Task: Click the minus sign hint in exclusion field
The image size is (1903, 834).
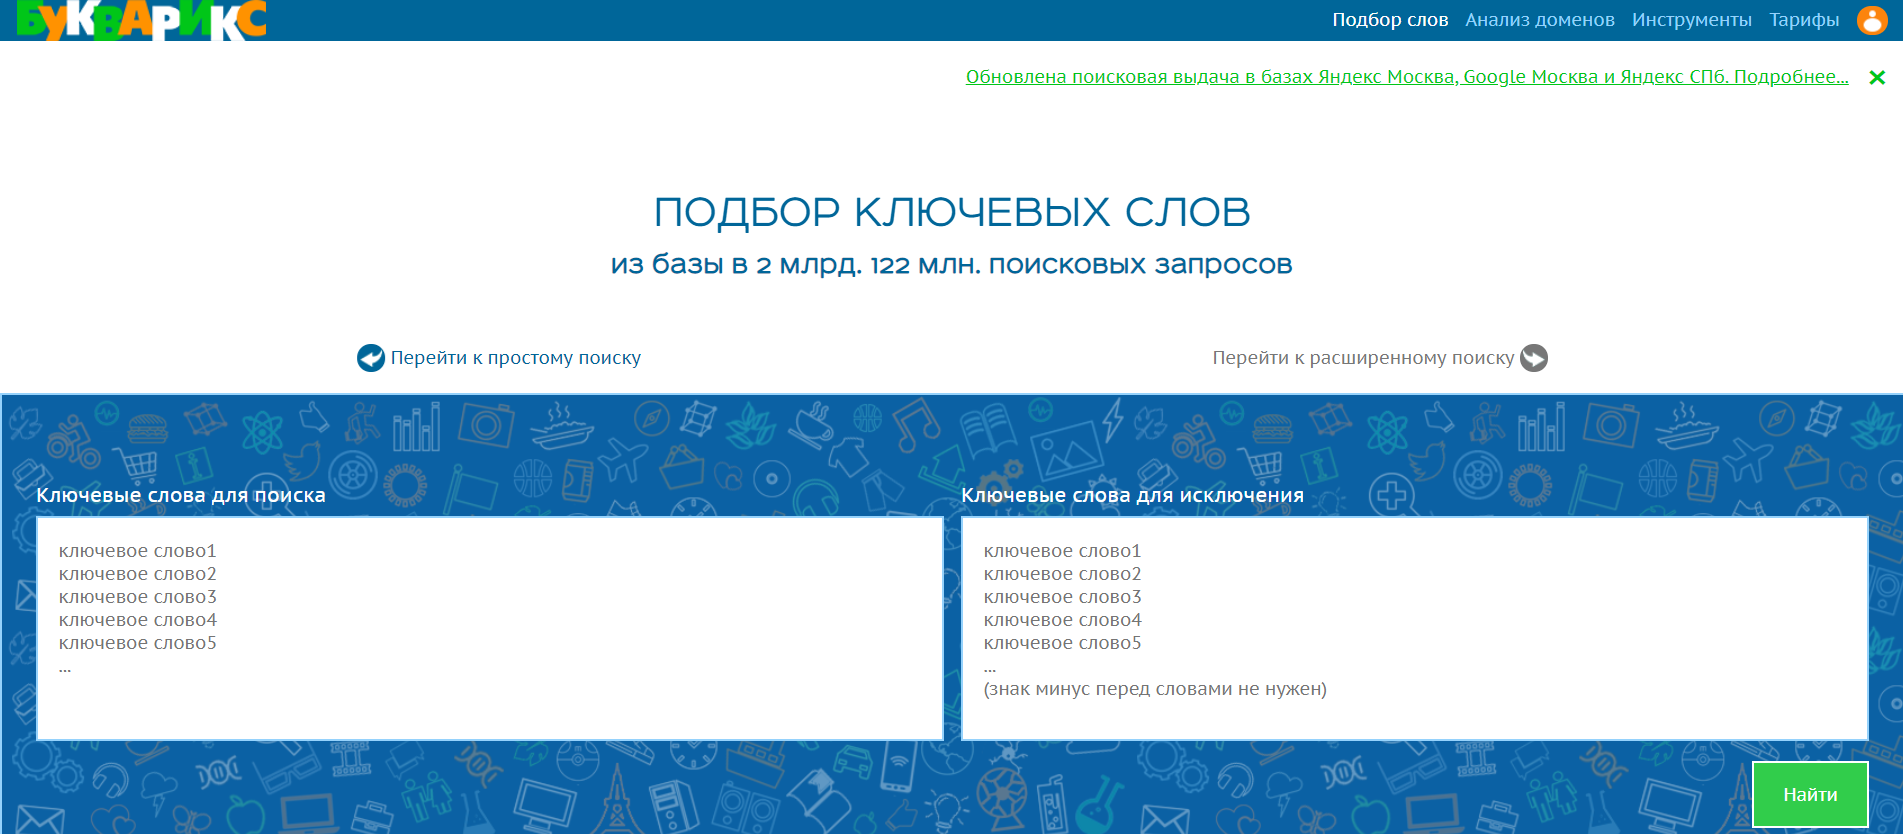Action: [x=1155, y=689]
